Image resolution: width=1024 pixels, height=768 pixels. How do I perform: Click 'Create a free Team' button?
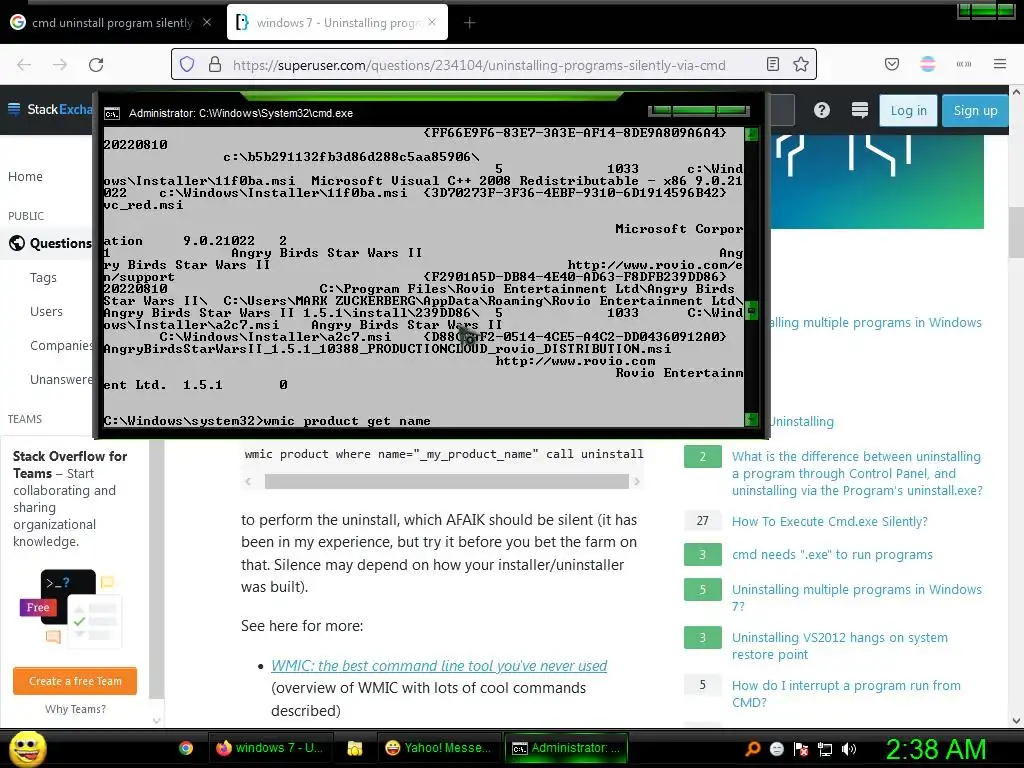pos(75,681)
